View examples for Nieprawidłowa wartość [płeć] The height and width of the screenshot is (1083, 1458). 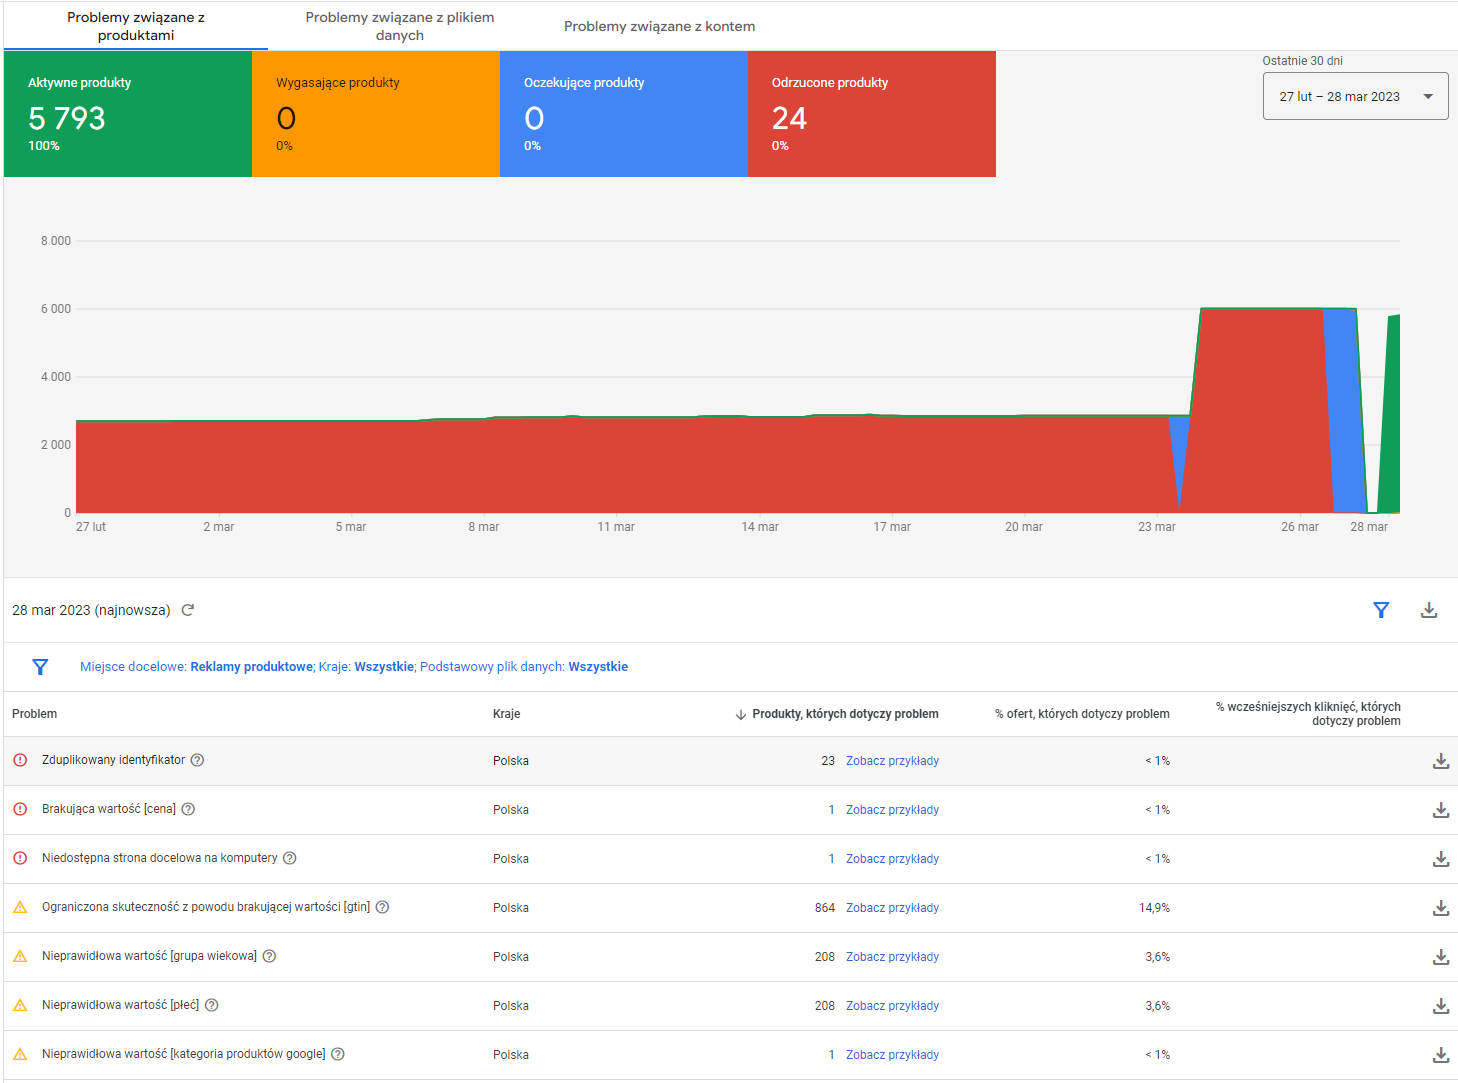[x=892, y=1006]
